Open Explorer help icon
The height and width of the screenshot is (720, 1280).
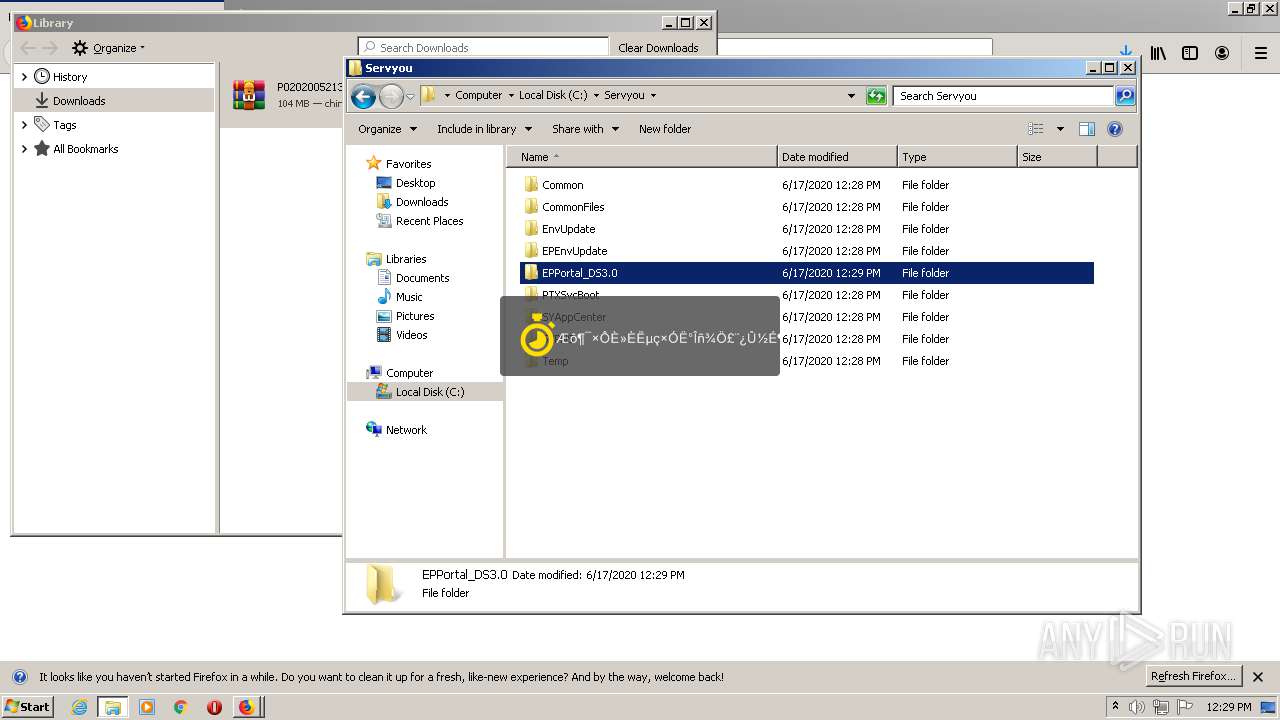click(x=1115, y=129)
